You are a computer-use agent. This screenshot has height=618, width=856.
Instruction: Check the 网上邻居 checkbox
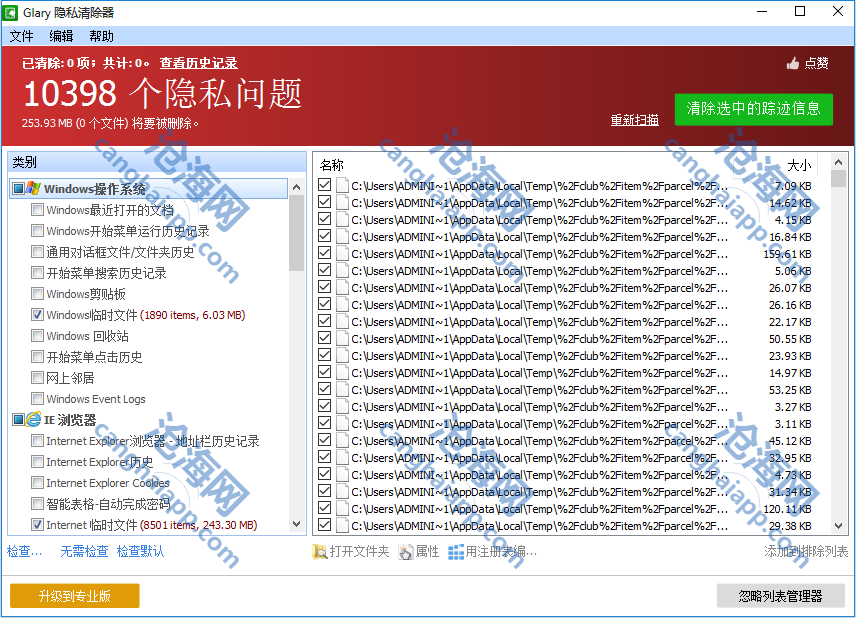[37, 377]
